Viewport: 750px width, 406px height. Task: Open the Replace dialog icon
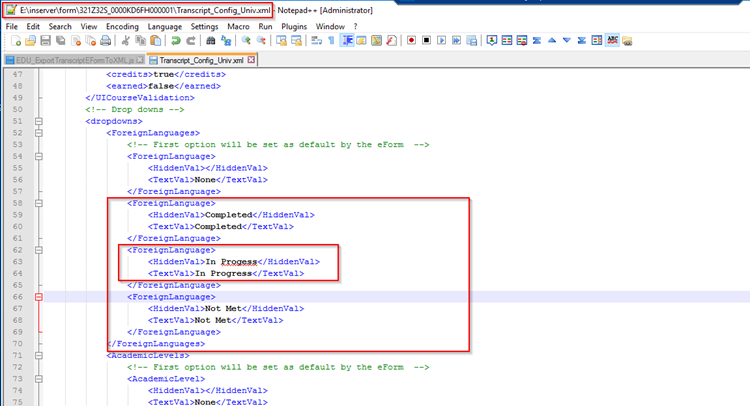(x=226, y=41)
